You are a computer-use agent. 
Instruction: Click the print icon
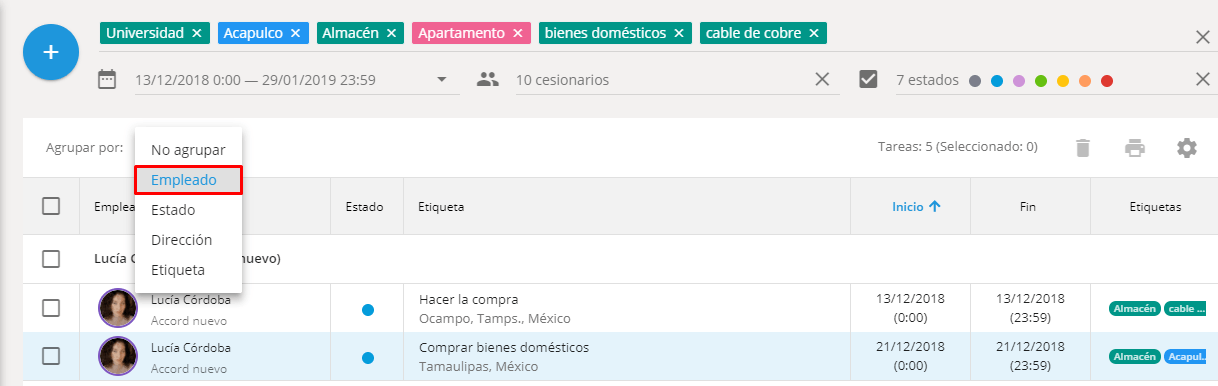tap(1135, 148)
